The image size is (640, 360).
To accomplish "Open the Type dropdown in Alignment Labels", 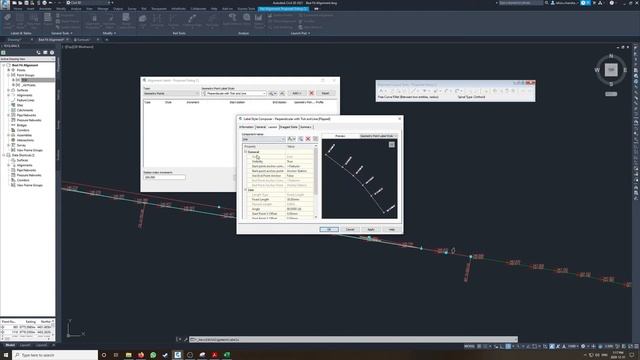I will [171, 93].
